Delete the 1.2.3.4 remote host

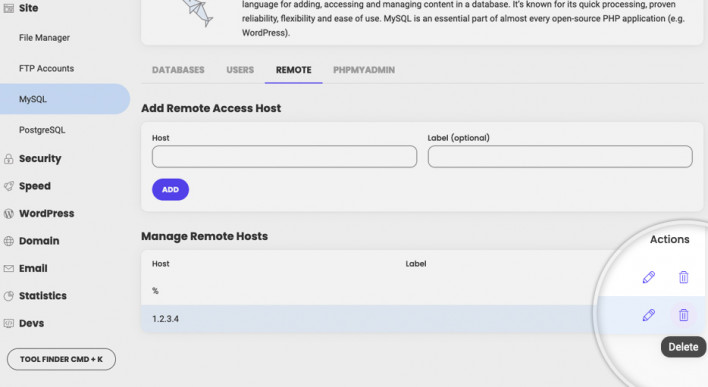(x=684, y=315)
